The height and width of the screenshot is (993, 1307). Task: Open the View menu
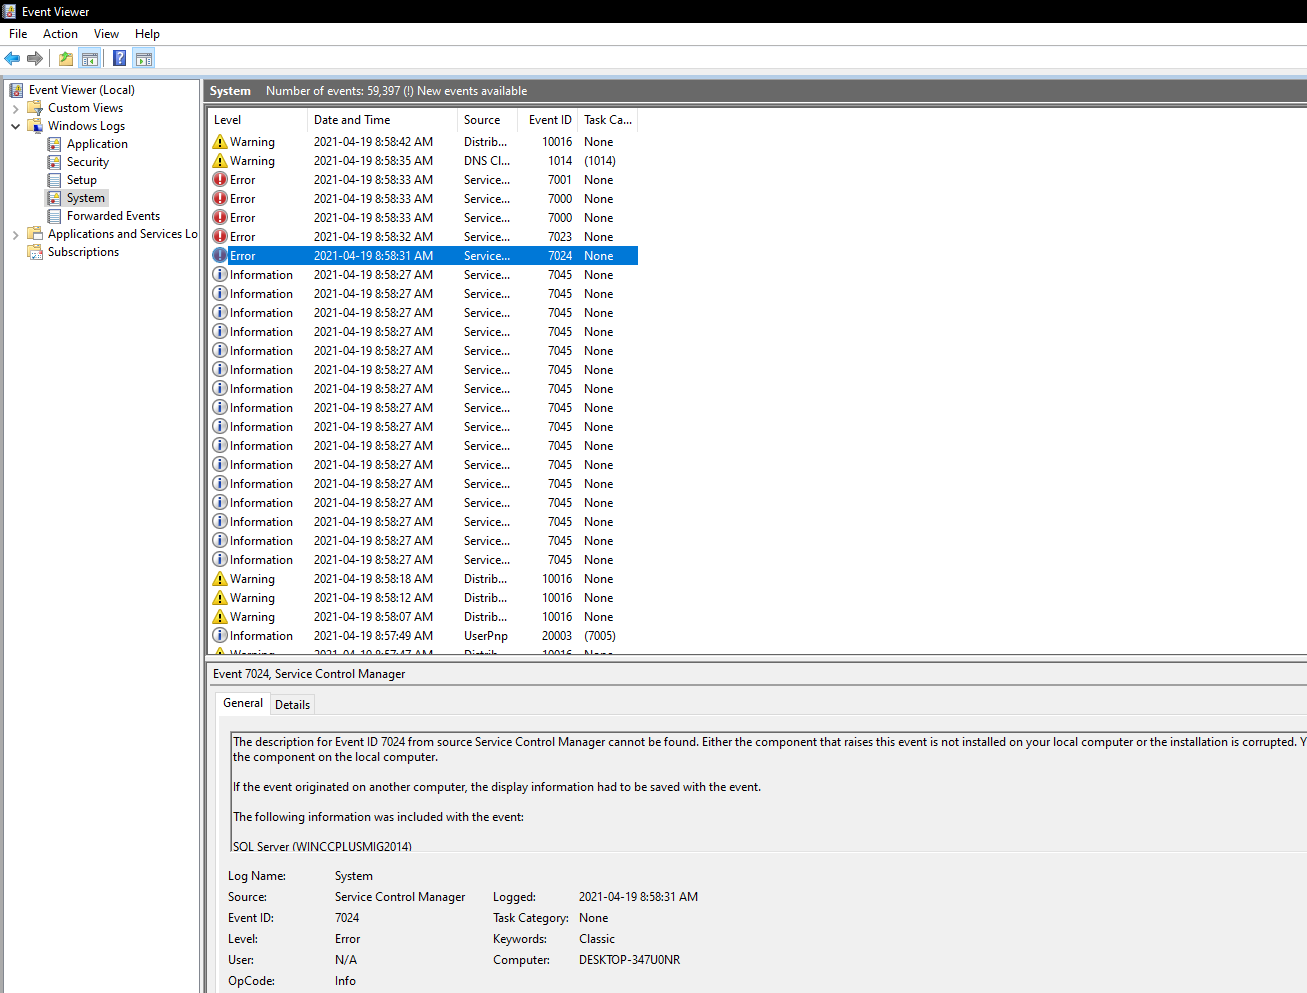point(106,34)
